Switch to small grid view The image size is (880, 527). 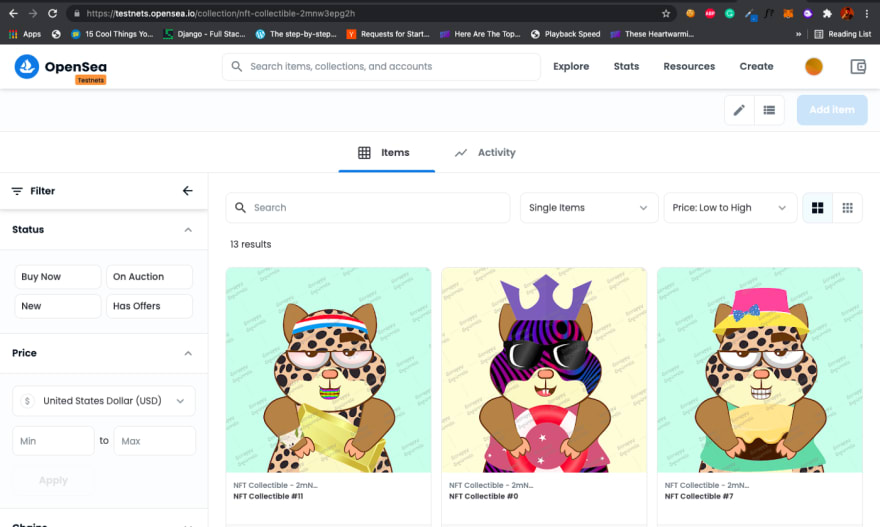847,208
